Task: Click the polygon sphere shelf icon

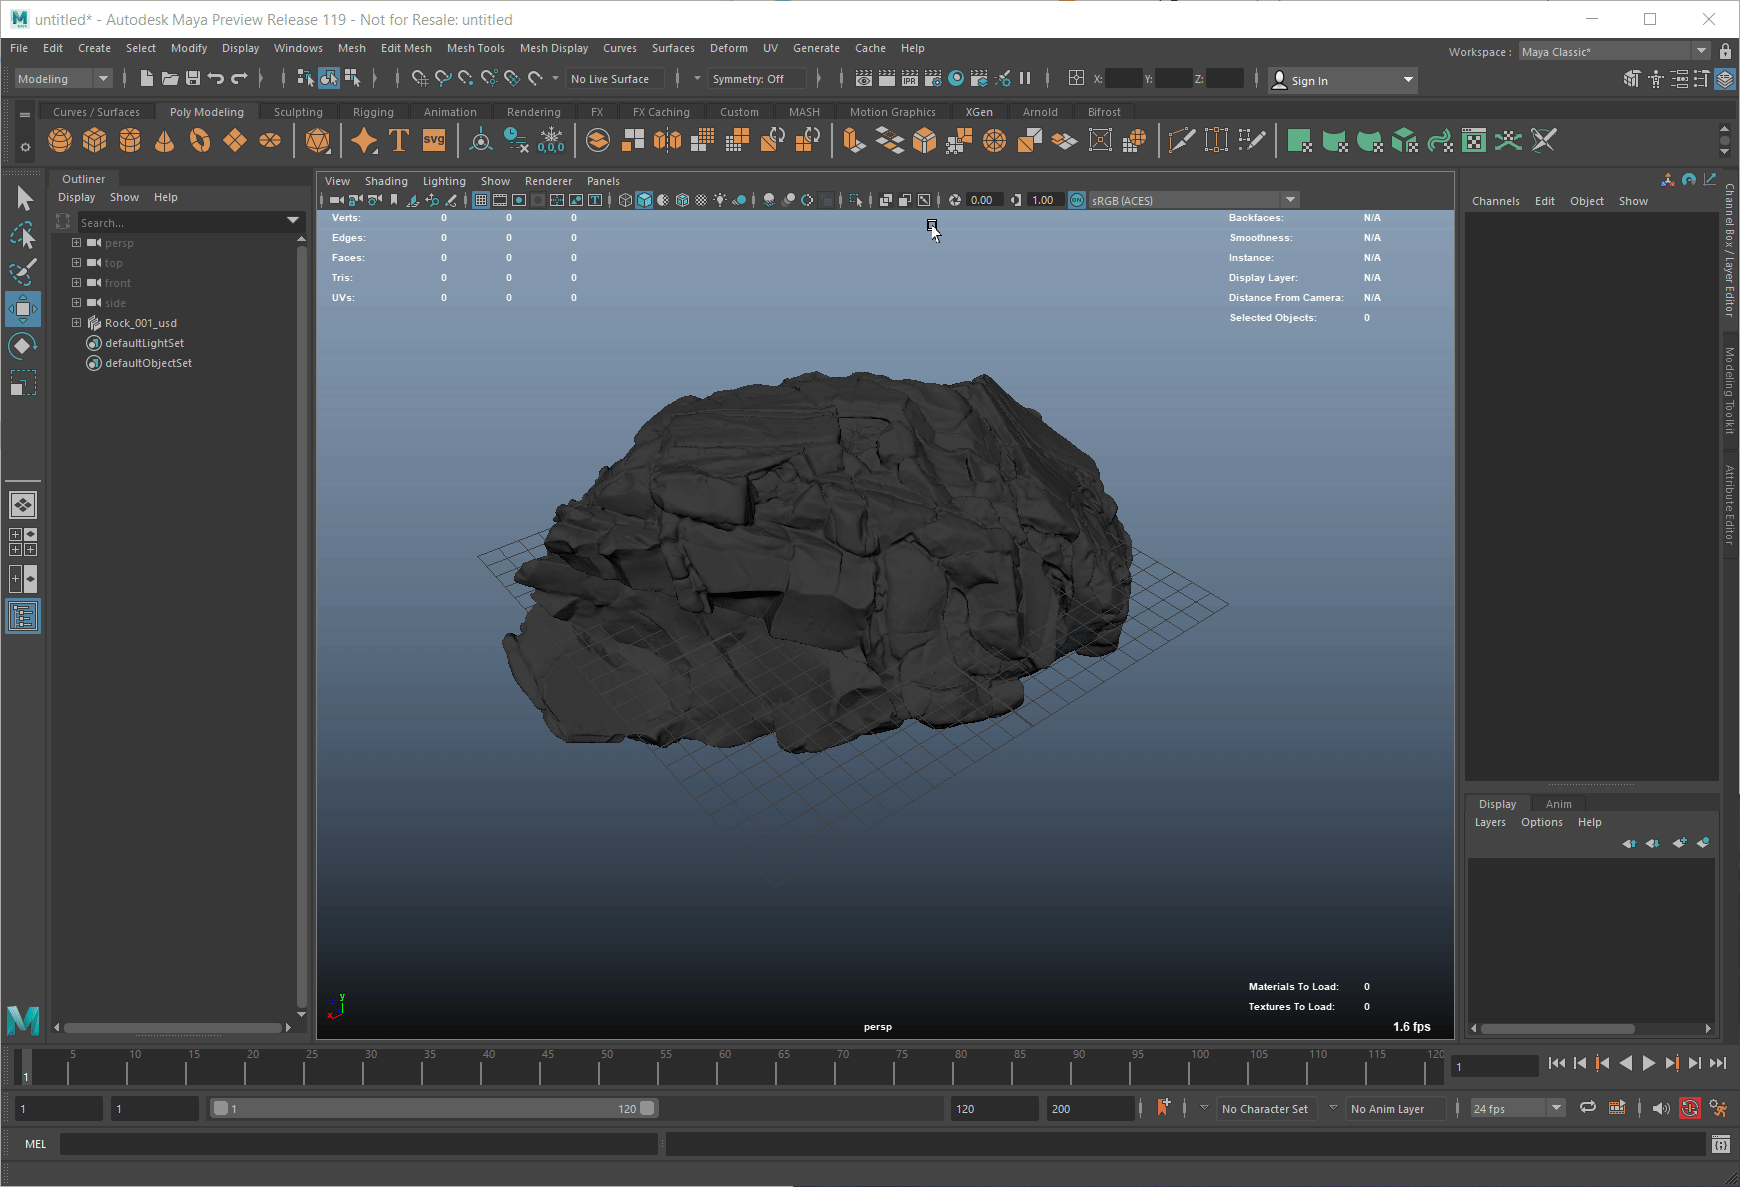Action: pyautogui.click(x=60, y=141)
